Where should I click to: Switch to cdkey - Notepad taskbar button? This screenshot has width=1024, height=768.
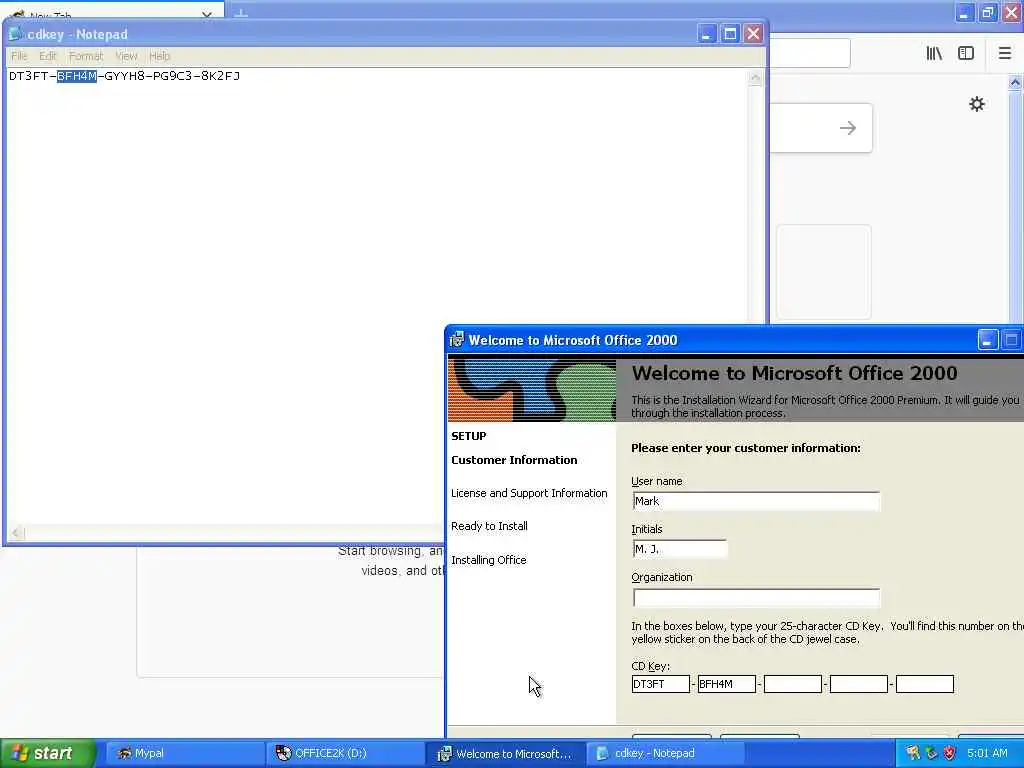(664, 754)
